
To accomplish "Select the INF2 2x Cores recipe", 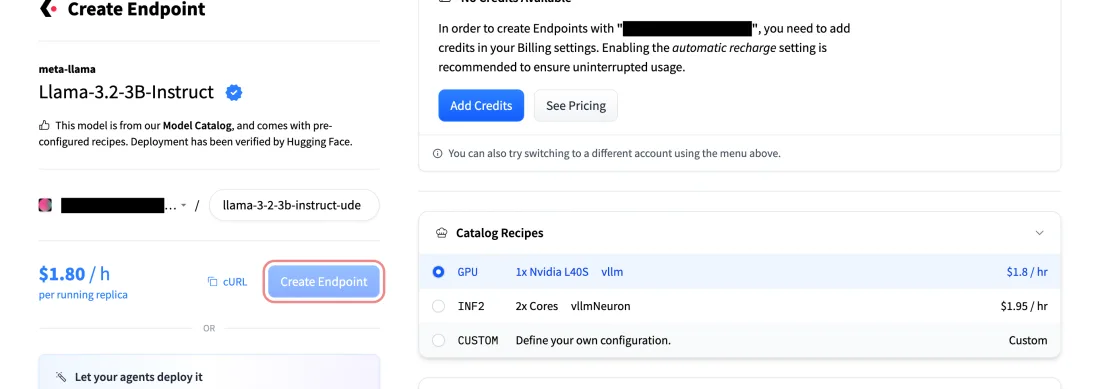I will pos(739,306).
